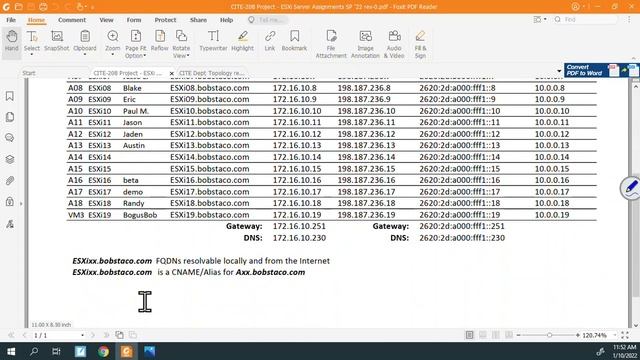
Task: Go to the previous page
Action: tap(24, 335)
